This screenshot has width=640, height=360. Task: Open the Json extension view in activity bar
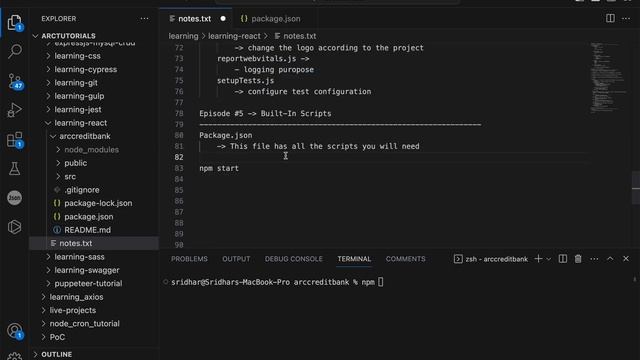[15, 198]
